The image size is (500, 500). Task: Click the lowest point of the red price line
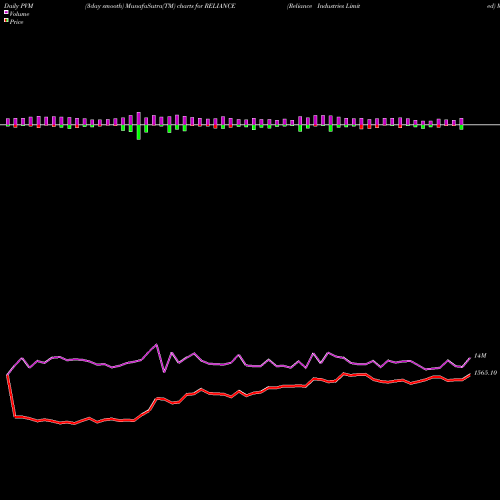[74, 424]
